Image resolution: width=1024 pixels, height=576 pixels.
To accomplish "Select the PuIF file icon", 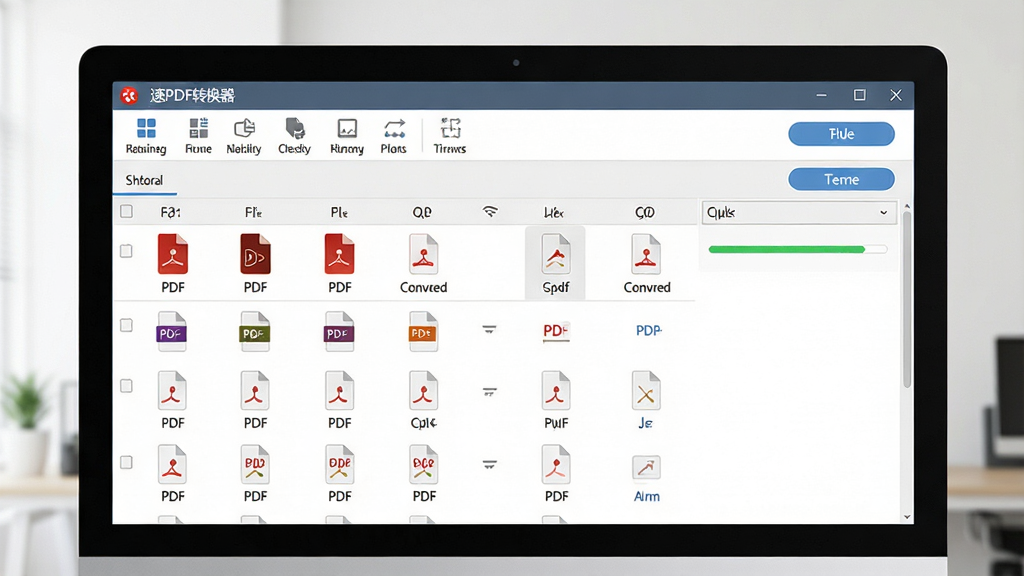I will tap(556, 391).
